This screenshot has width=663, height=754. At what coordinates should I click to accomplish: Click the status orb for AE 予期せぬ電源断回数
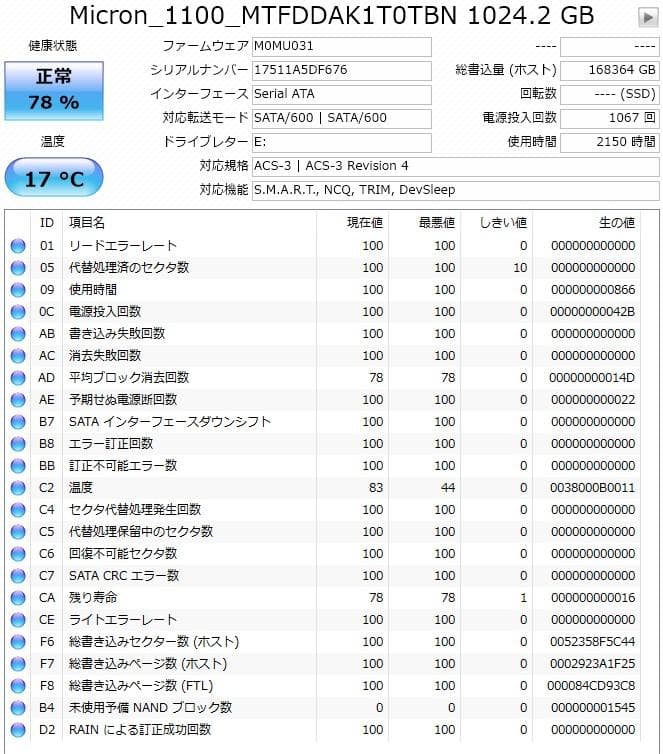(x=18, y=400)
